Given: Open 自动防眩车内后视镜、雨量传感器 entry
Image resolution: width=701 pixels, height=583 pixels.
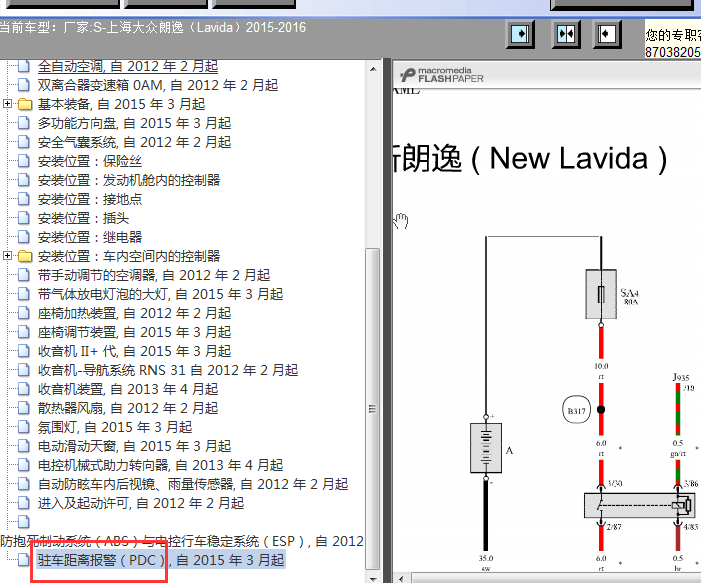Looking at the screenshot, I should (x=193, y=484).
